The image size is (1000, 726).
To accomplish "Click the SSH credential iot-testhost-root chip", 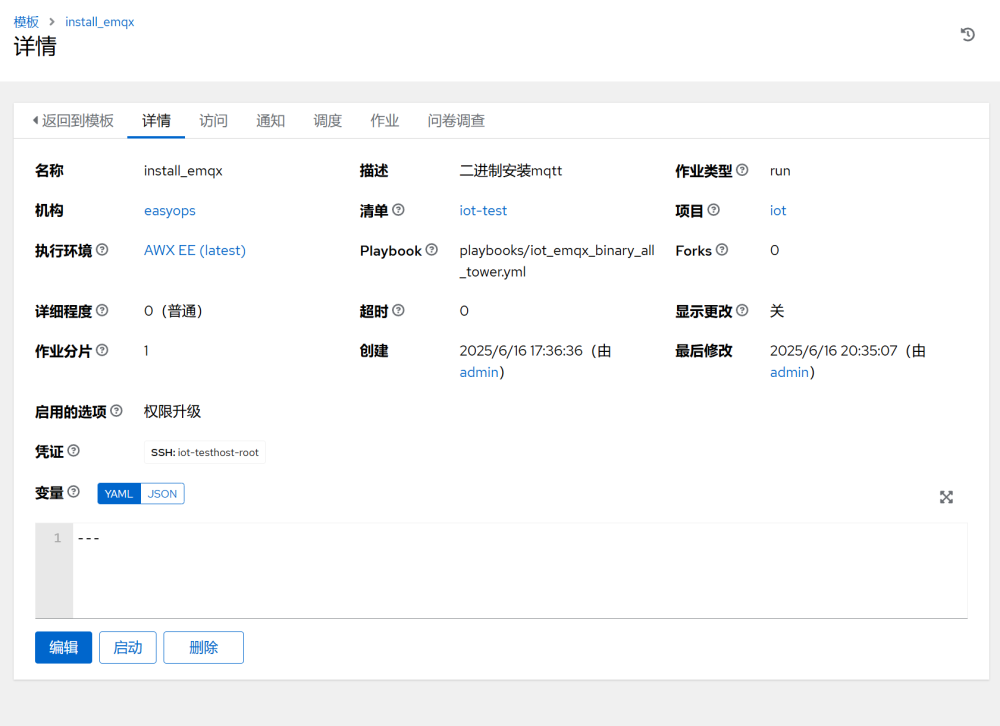I will pos(205,451).
